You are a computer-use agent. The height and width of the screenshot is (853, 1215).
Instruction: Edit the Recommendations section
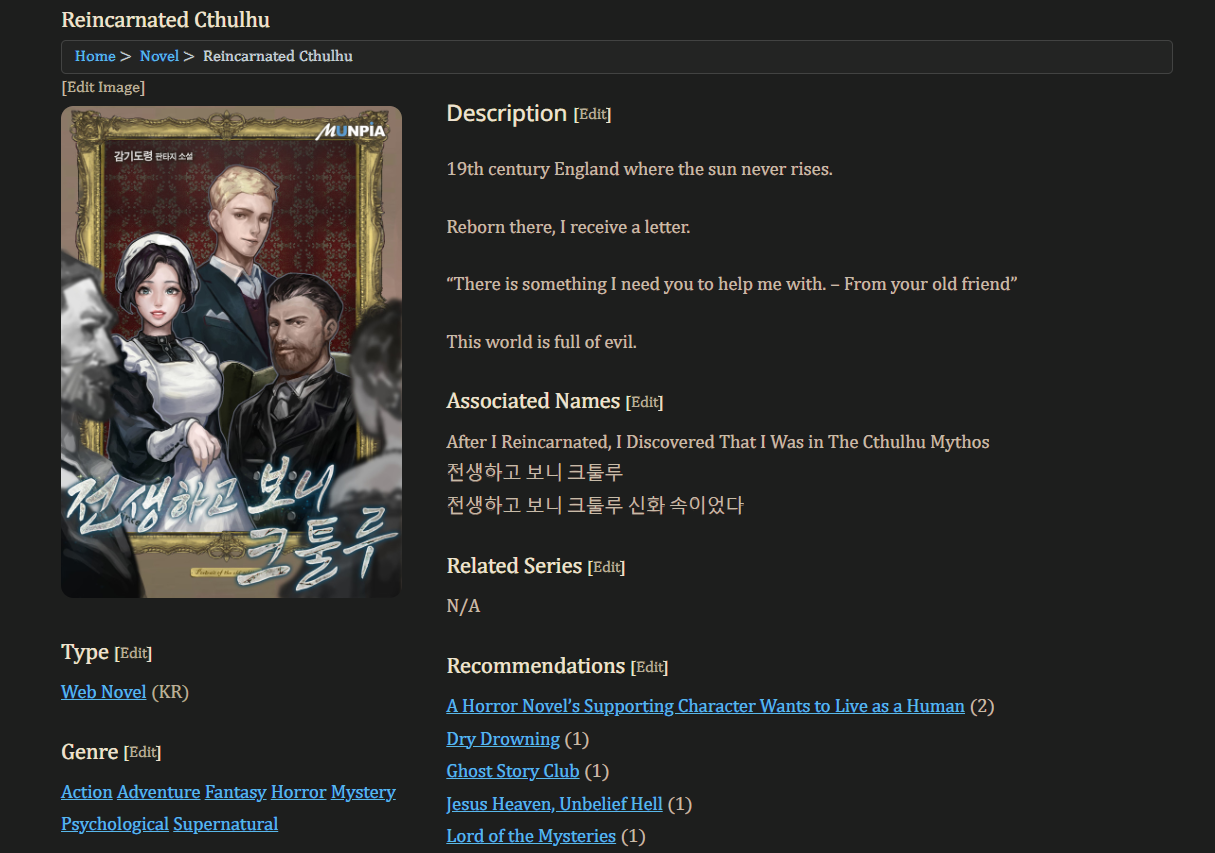(649, 667)
